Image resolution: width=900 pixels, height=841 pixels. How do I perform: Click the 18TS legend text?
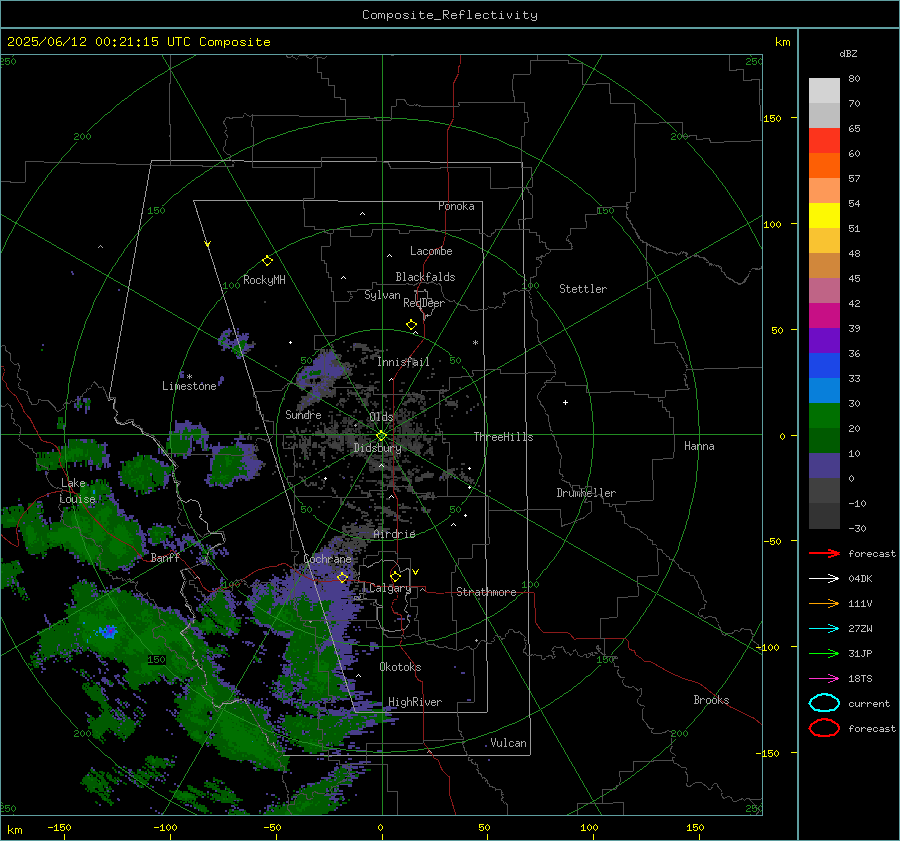860,679
